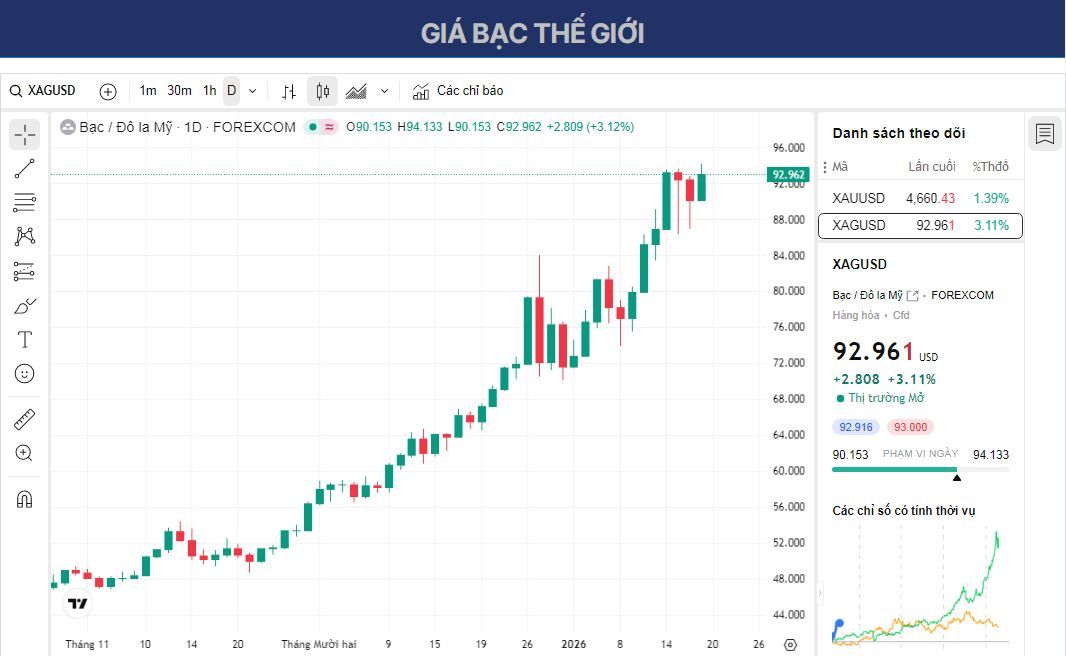
Task: Toggle crosshair cursor mode
Action: click(x=24, y=134)
